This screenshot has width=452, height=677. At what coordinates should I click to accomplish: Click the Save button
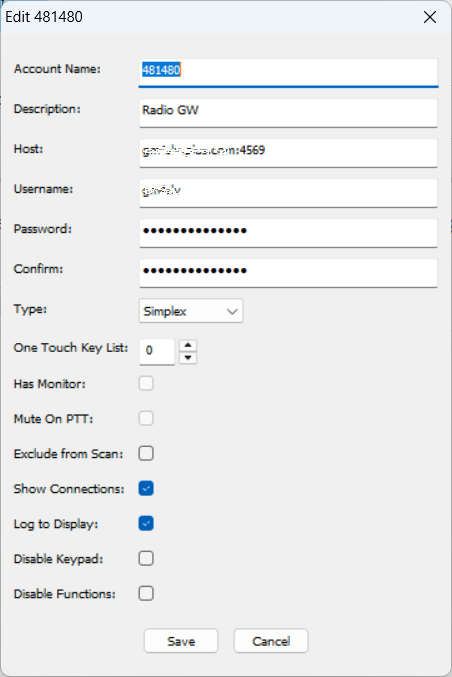pyautogui.click(x=181, y=641)
